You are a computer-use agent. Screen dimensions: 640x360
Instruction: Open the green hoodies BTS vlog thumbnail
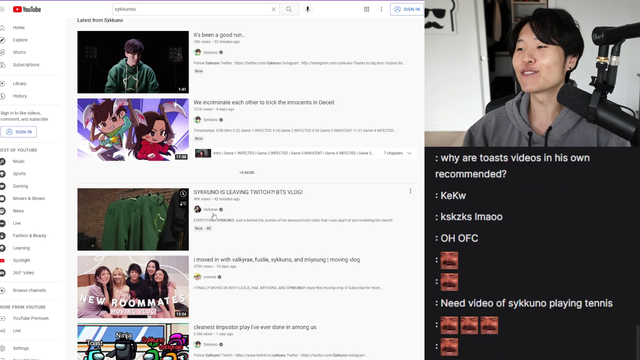pyautogui.click(x=133, y=219)
